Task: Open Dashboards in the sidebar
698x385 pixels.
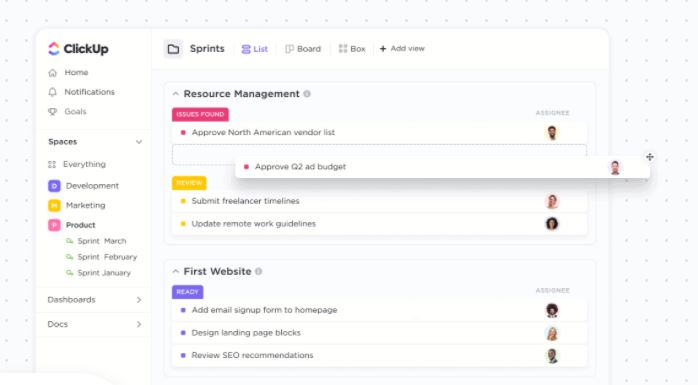Action: click(x=71, y=300)
